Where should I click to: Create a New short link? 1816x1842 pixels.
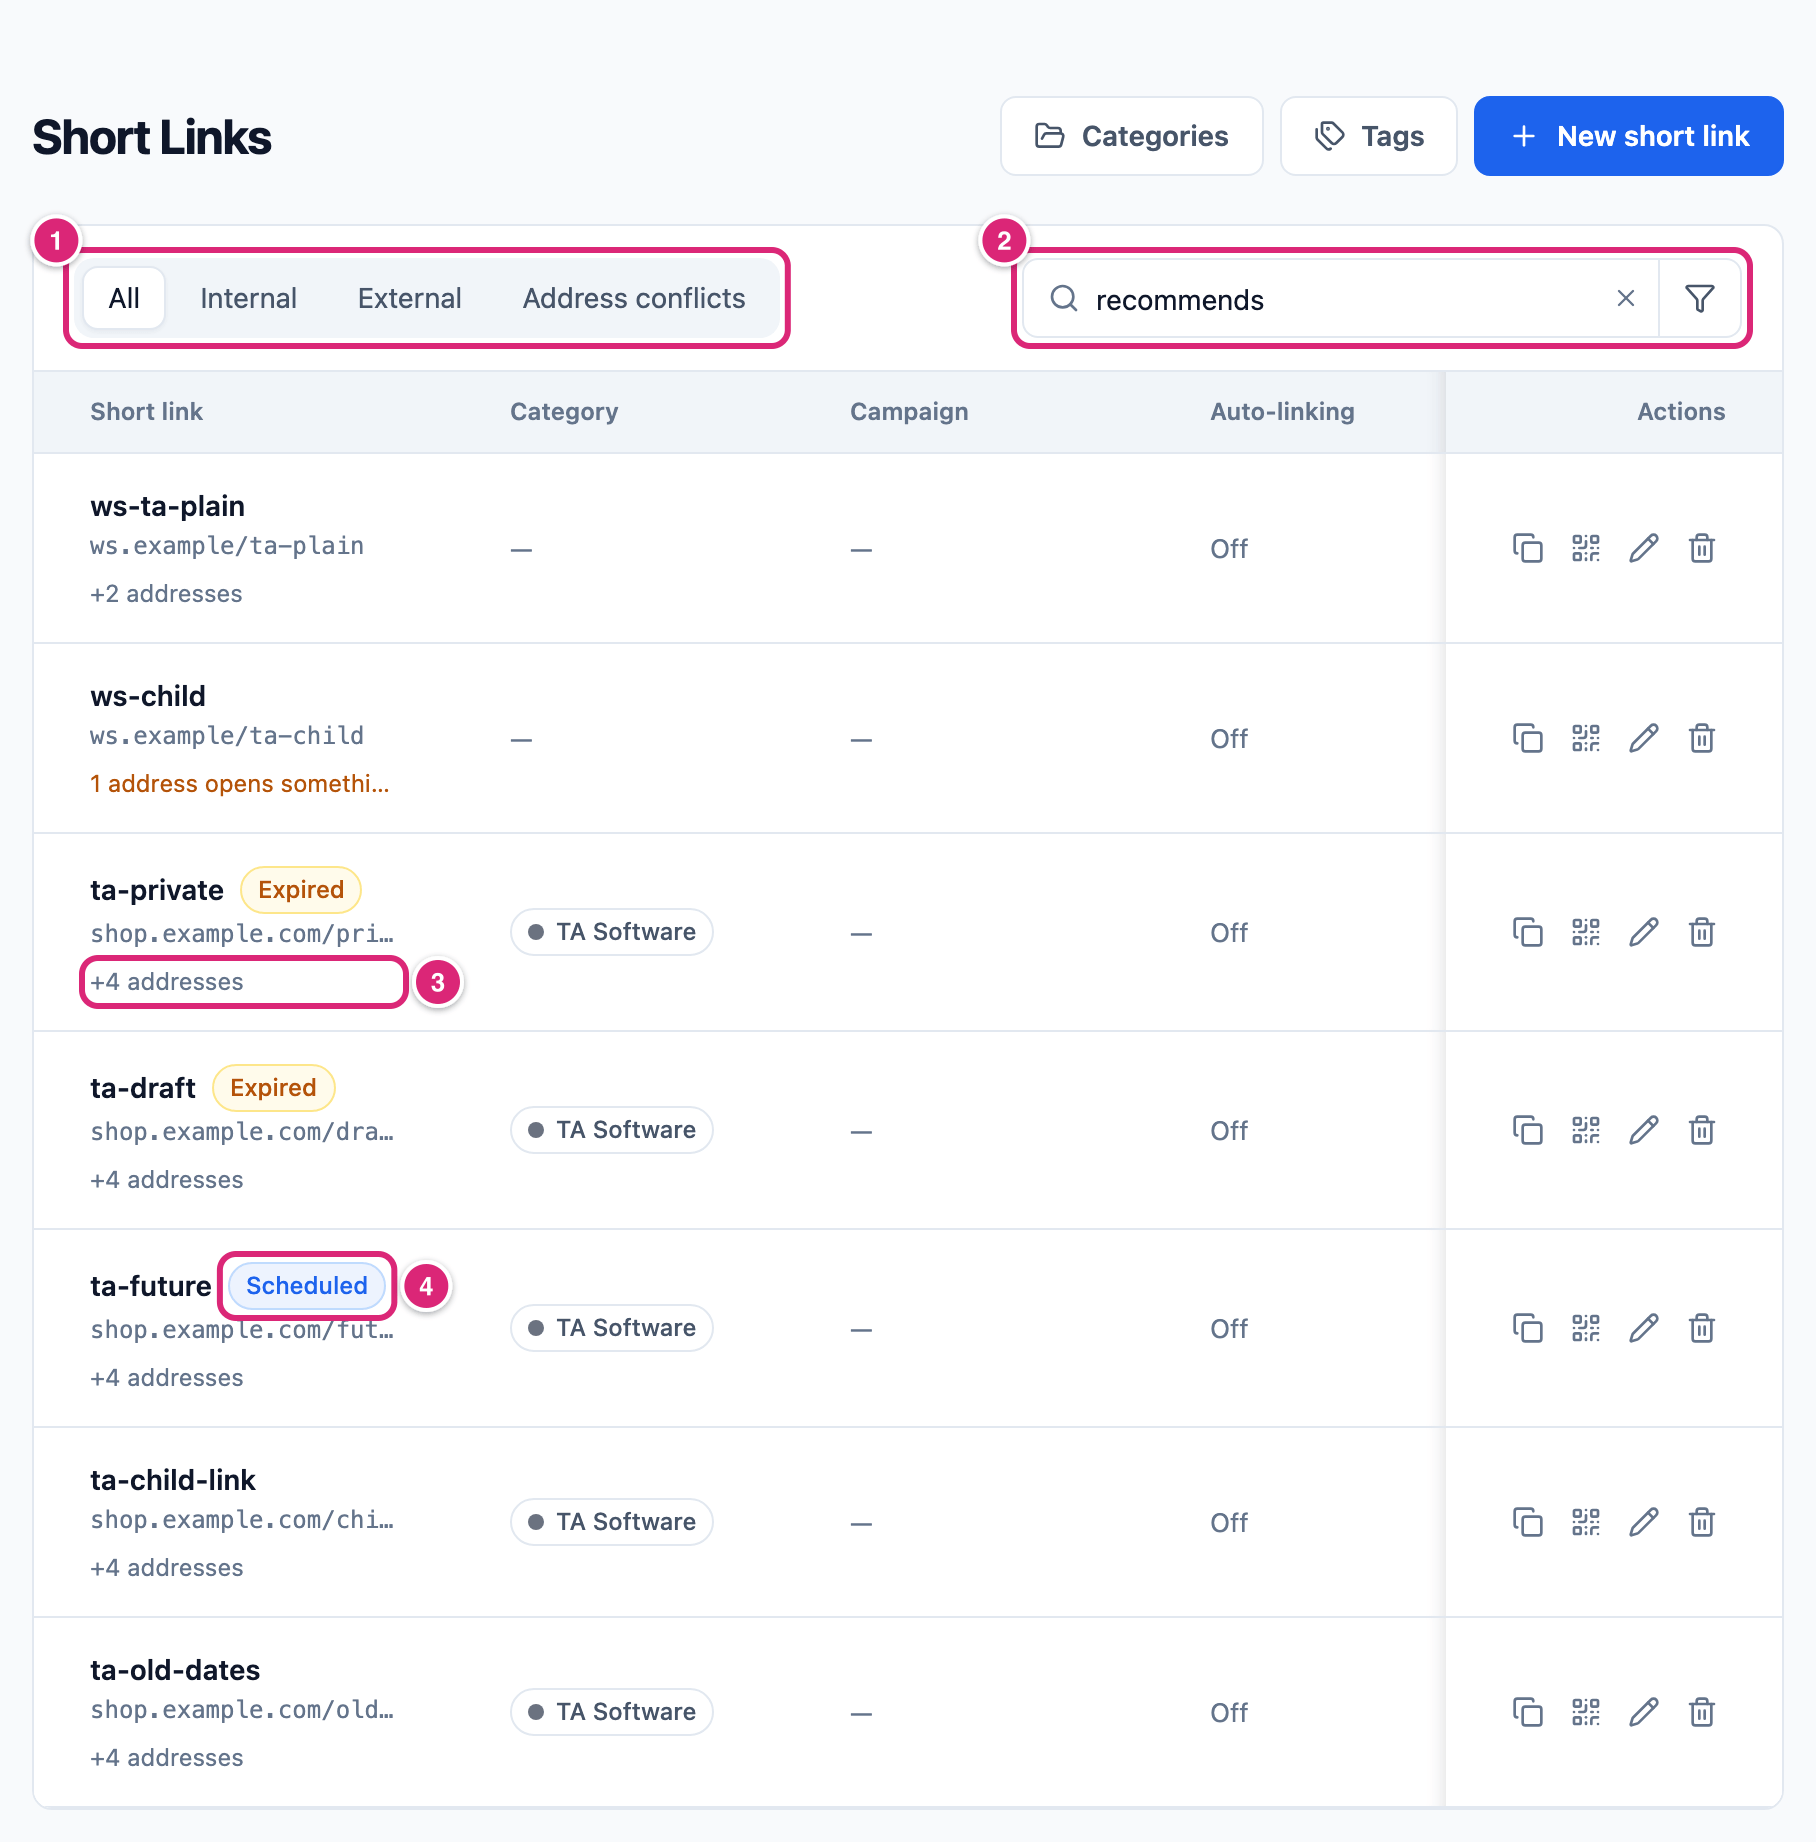coord(1628,136)
